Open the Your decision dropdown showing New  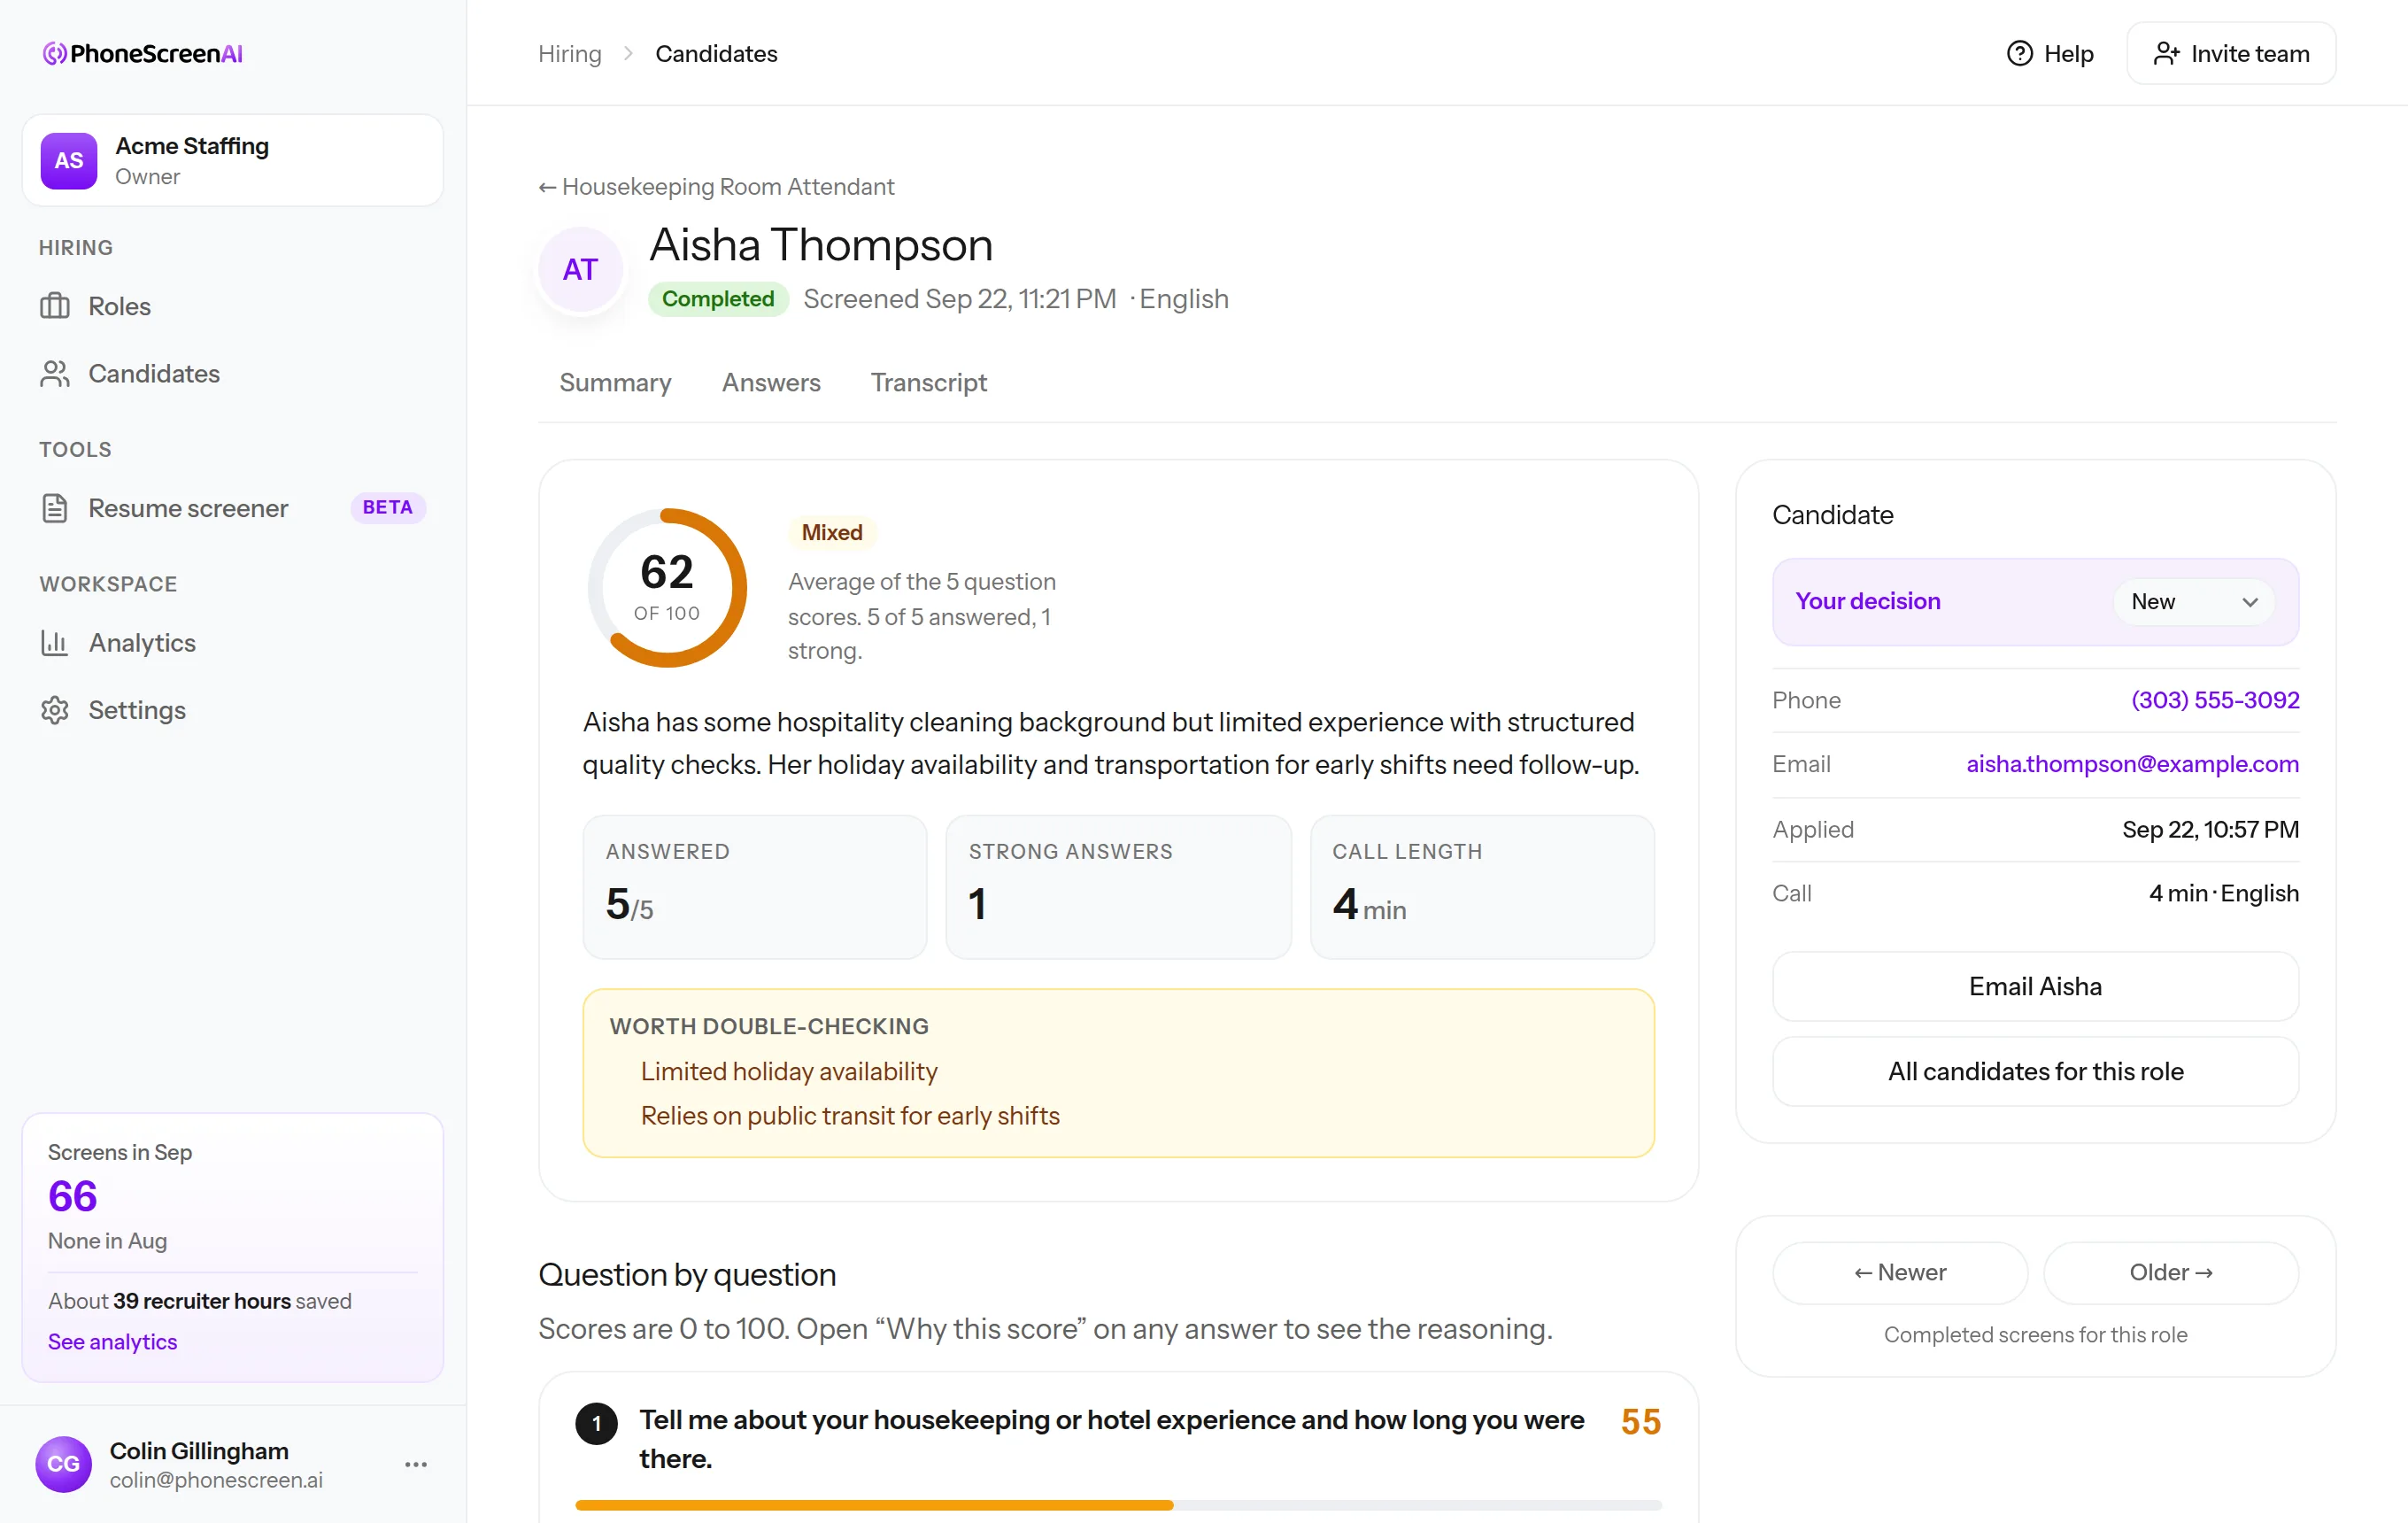(x=2194, y=601)
